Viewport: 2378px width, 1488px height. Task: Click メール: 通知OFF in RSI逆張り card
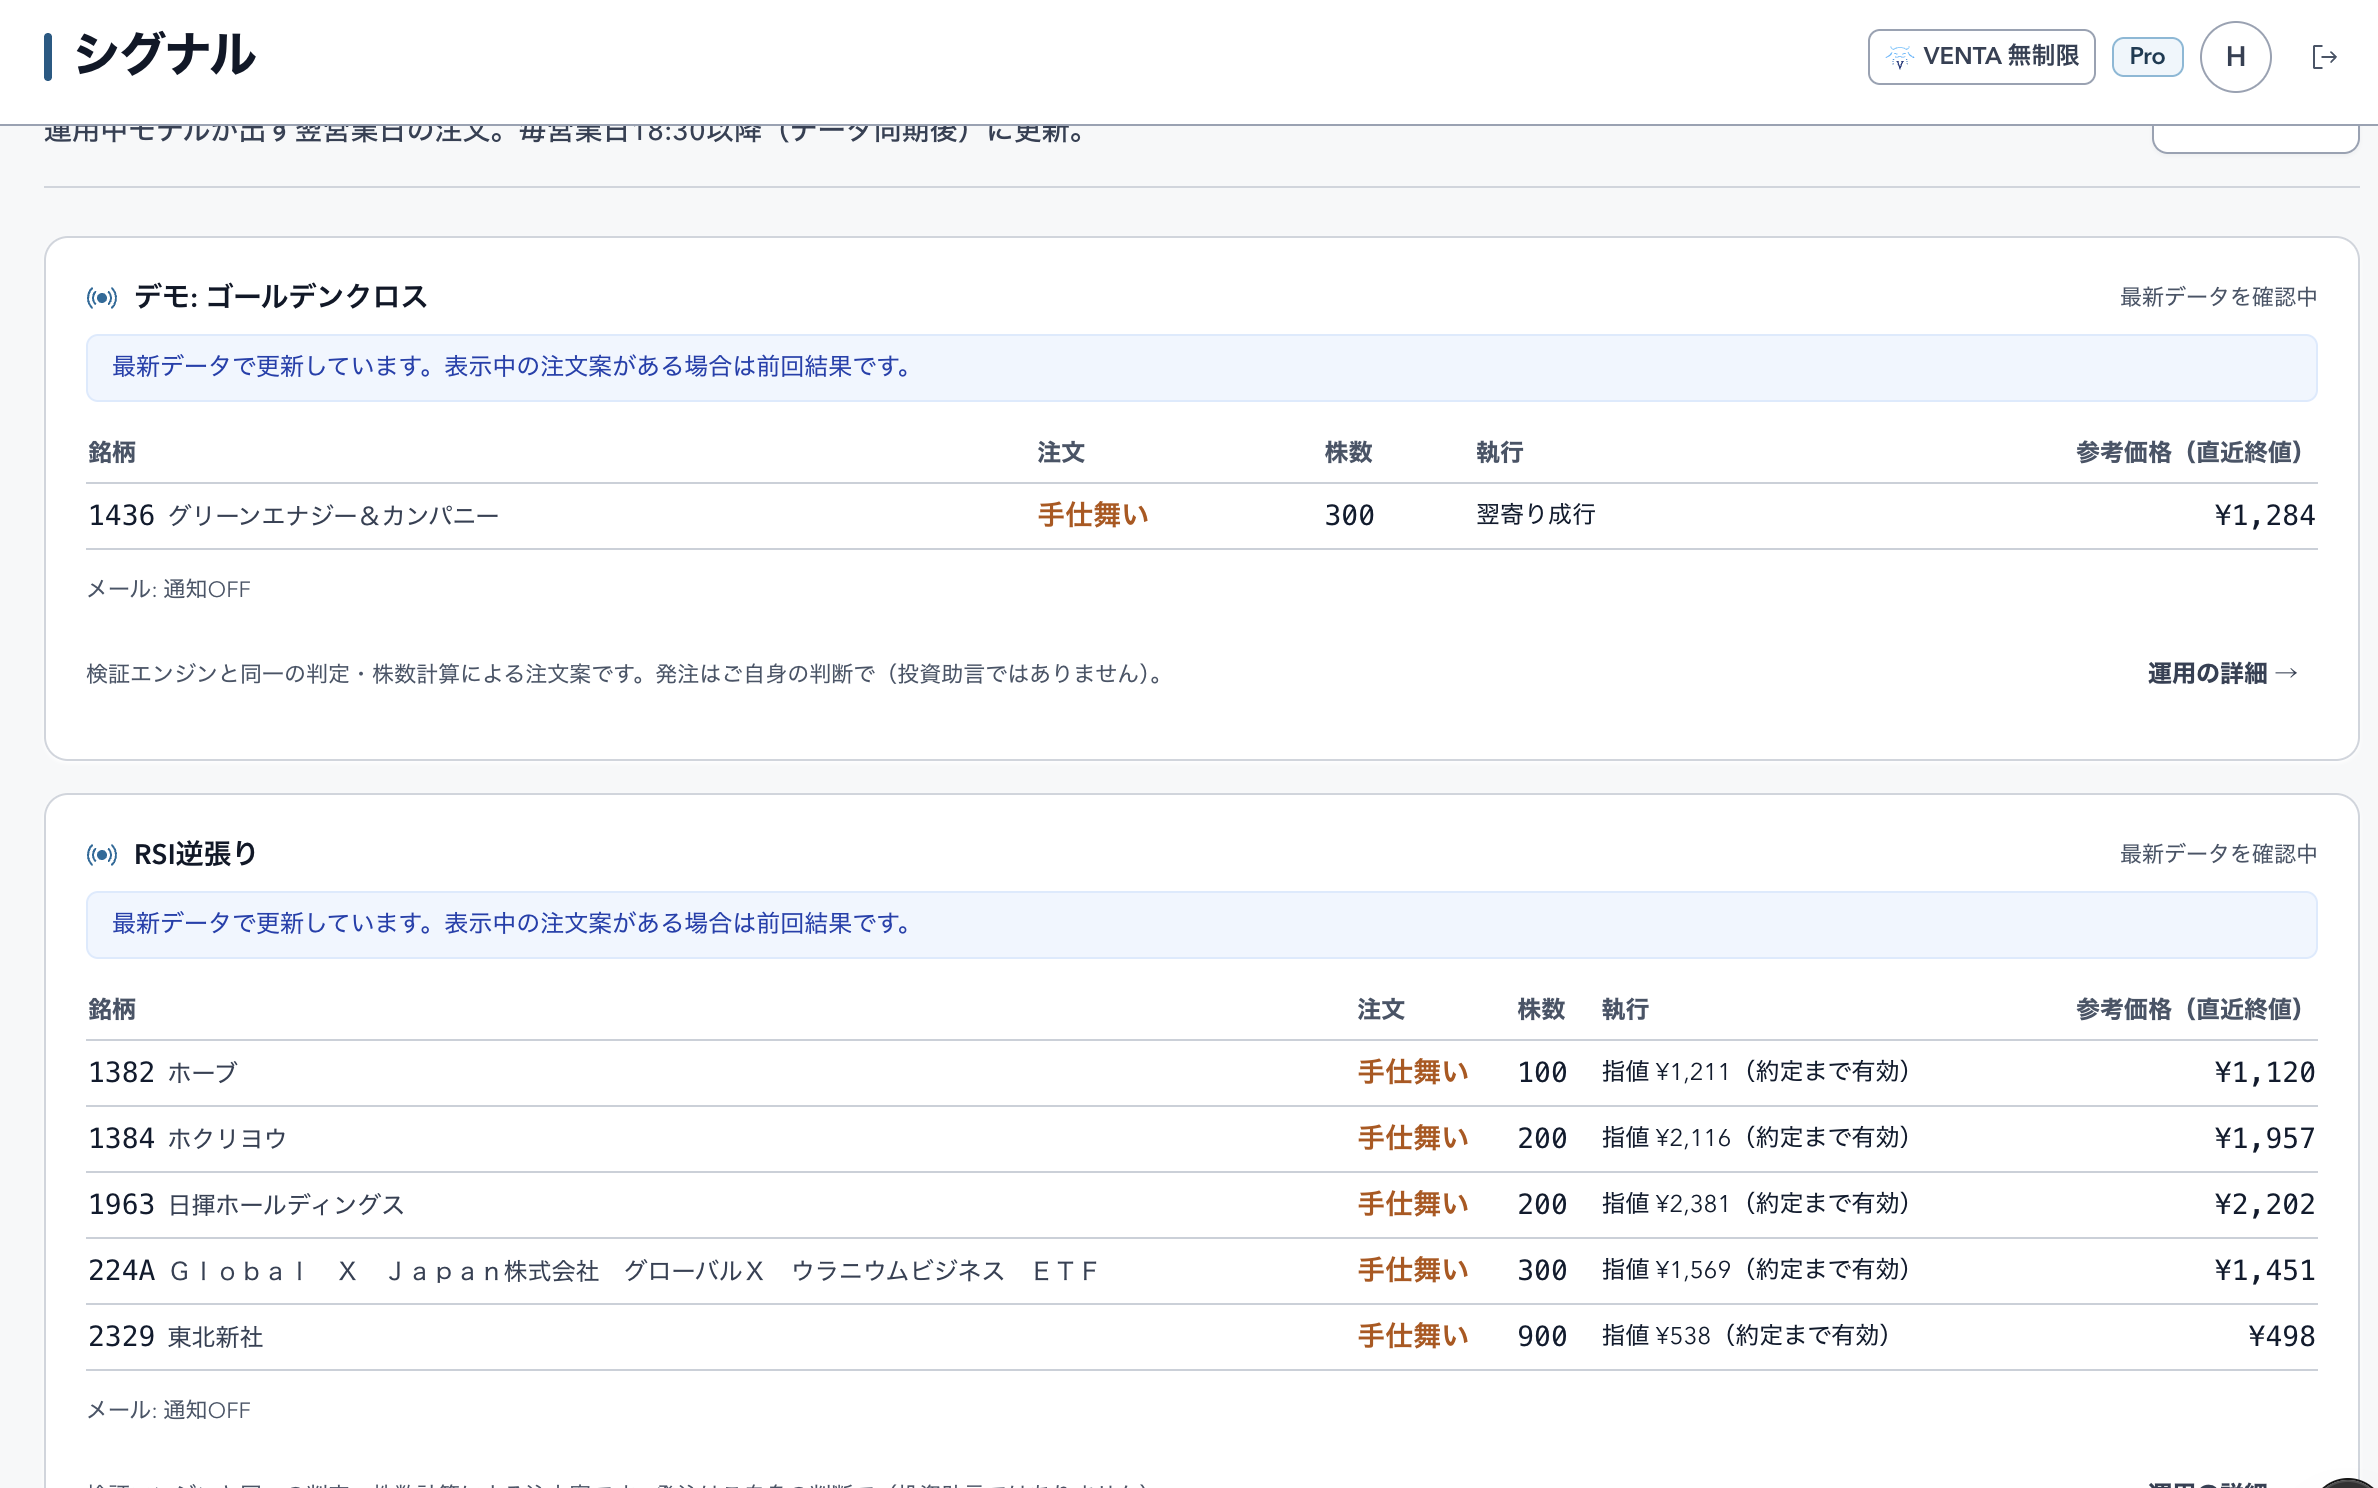coord(169,1410)
